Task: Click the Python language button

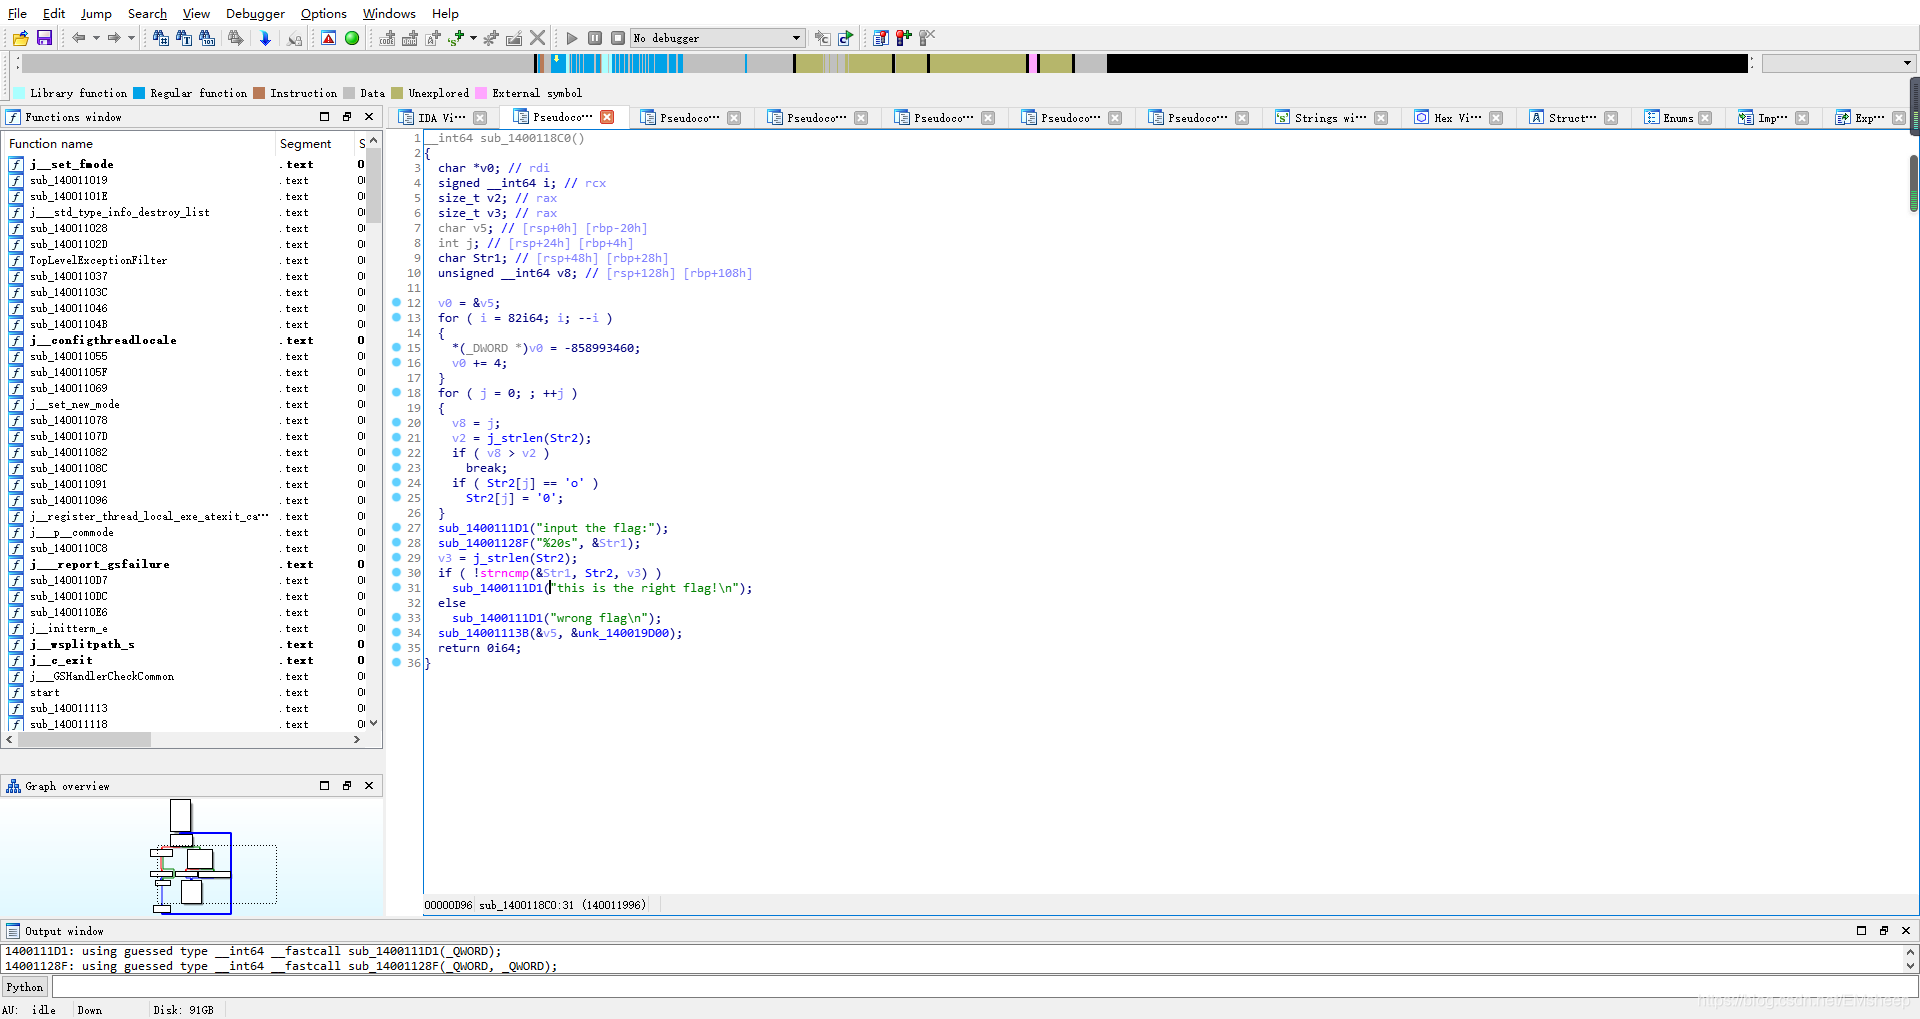Action: tap(25, 987)
